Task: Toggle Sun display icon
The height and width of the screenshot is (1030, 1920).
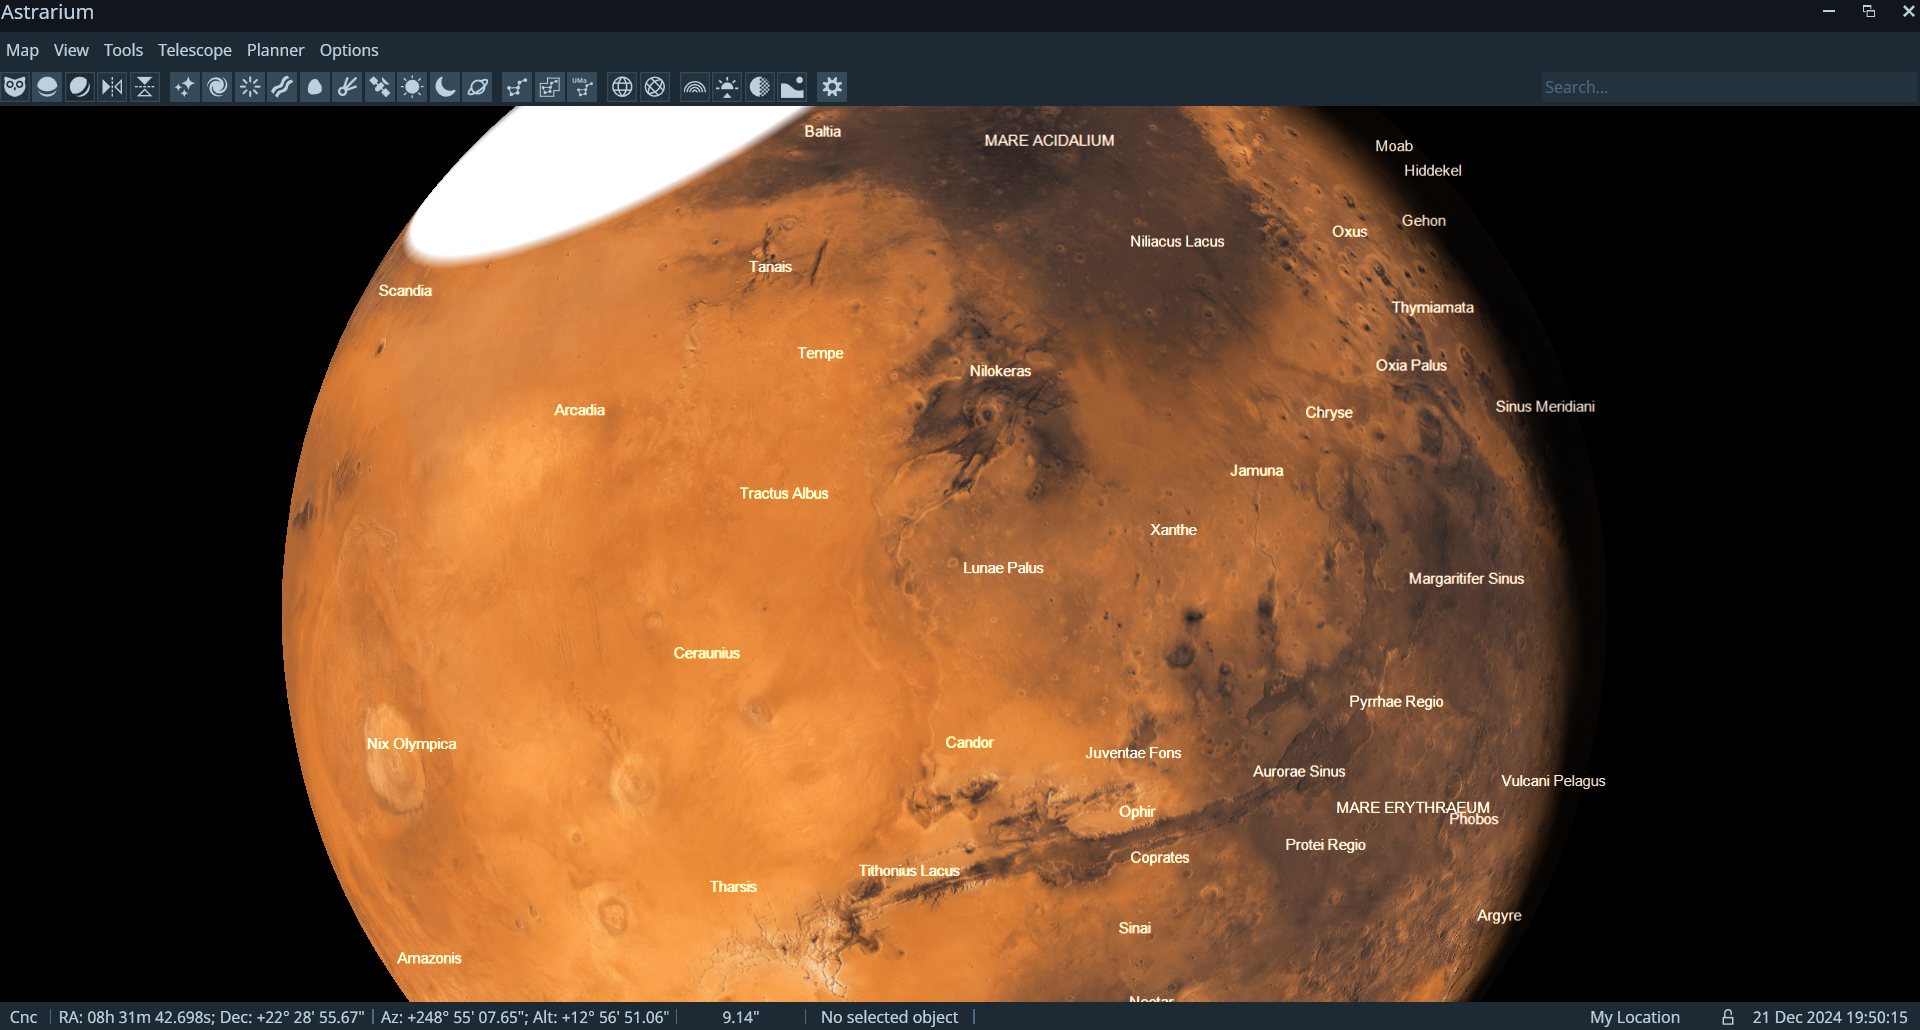Action: (x=412, y=87)
